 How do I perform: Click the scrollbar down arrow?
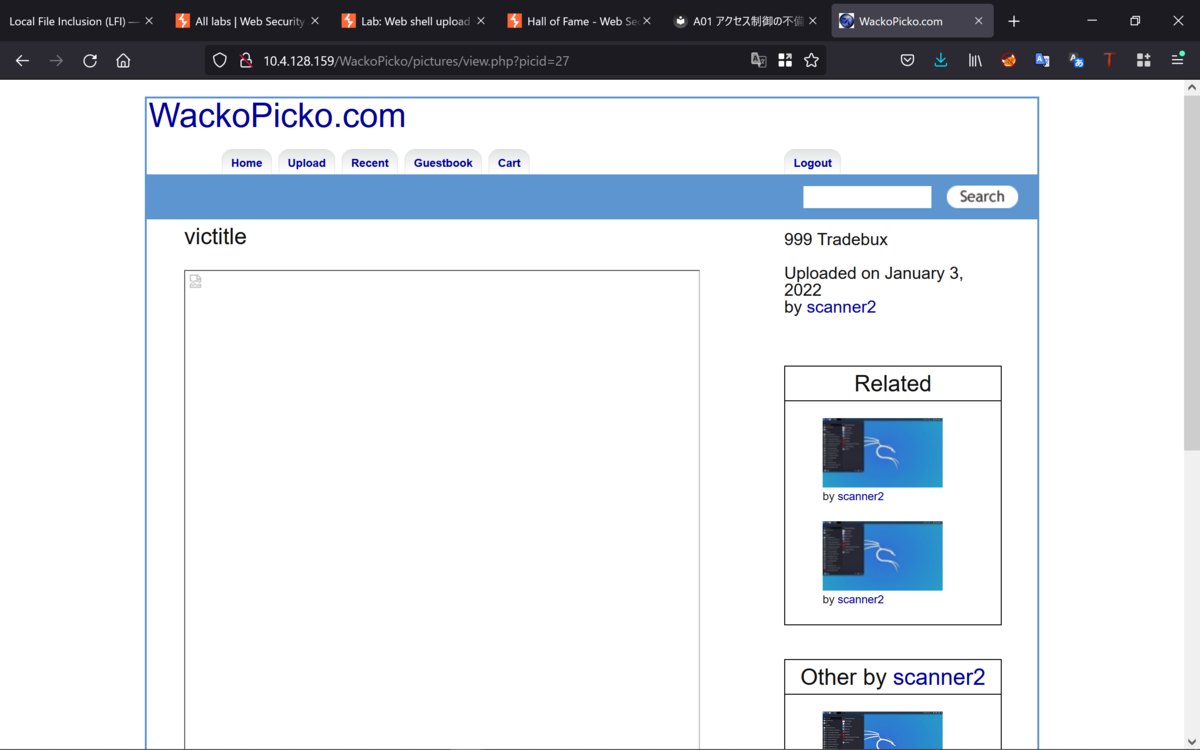point(1191,742)
